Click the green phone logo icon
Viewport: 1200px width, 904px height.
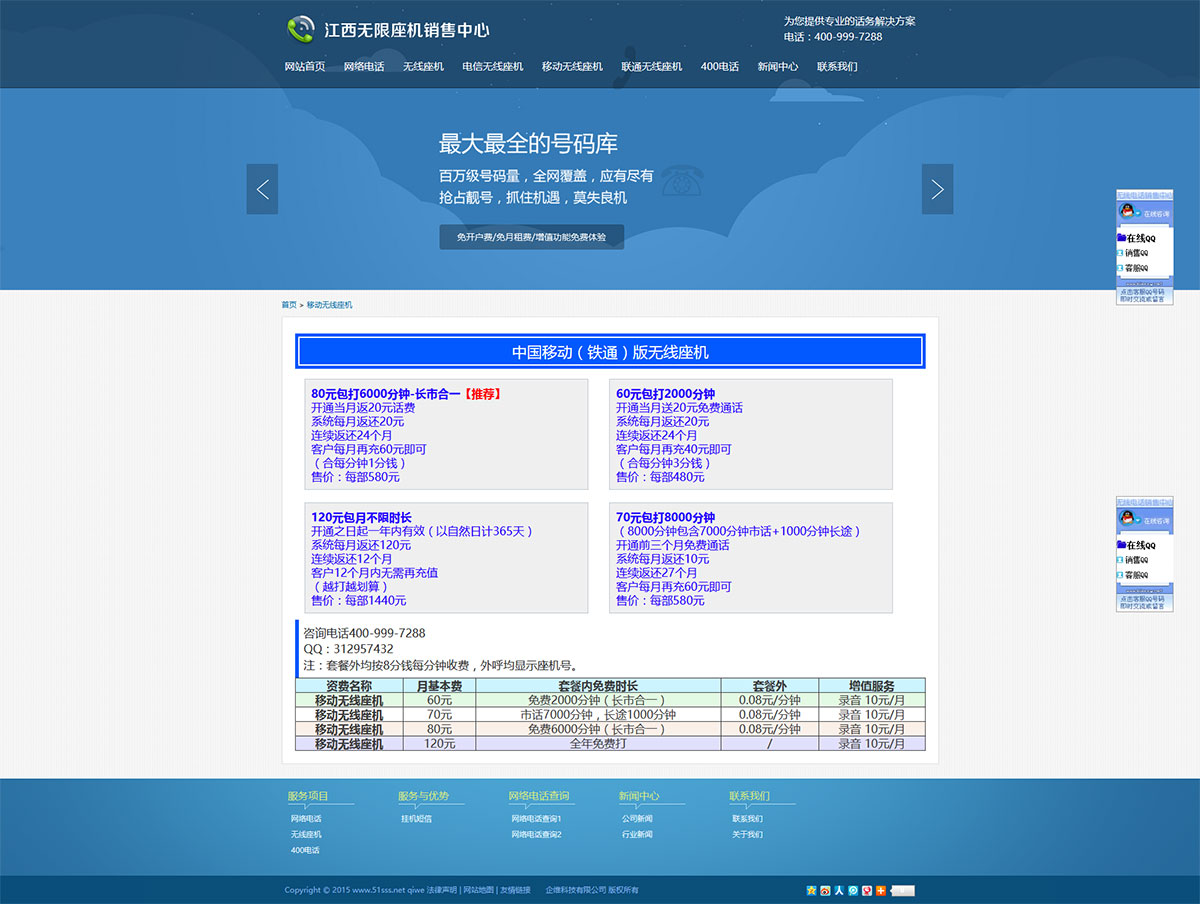(x=300, y=30)
